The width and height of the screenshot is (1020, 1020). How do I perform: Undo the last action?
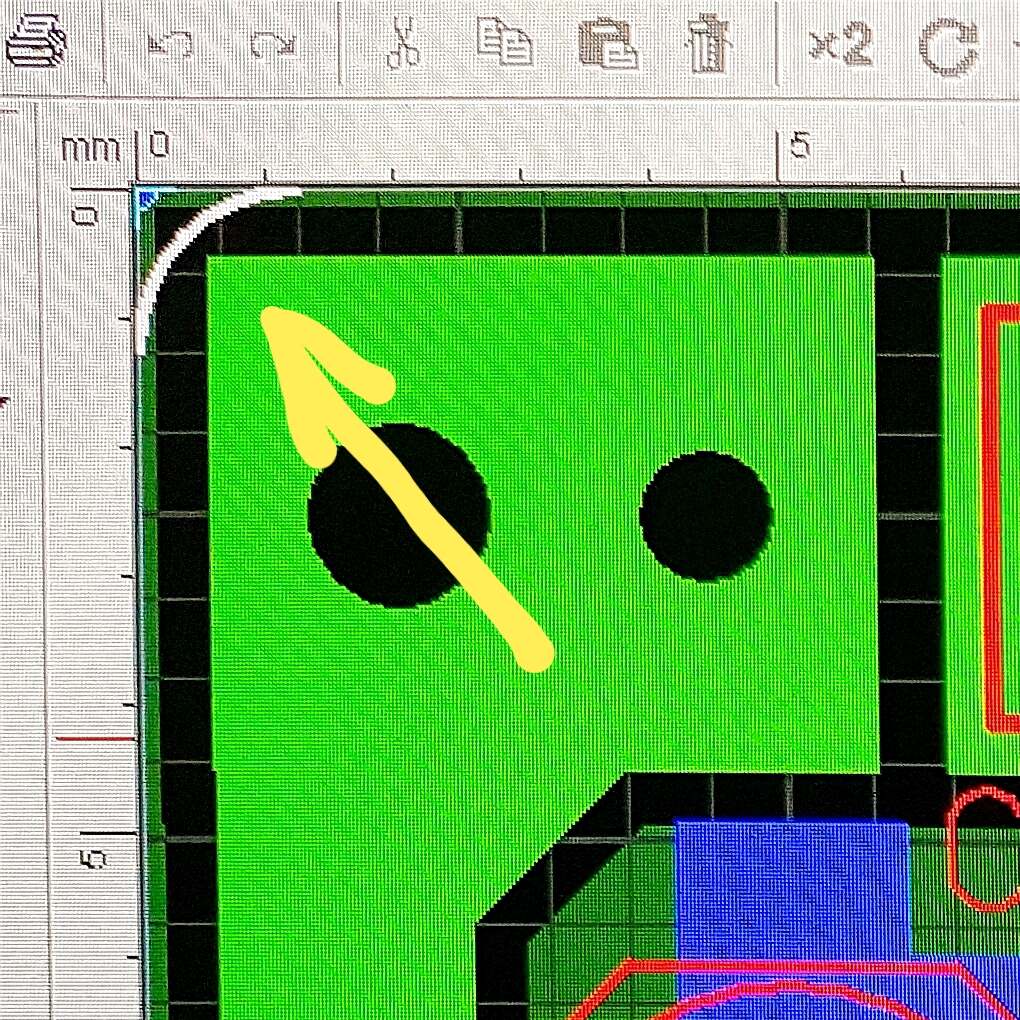[170, 44]
